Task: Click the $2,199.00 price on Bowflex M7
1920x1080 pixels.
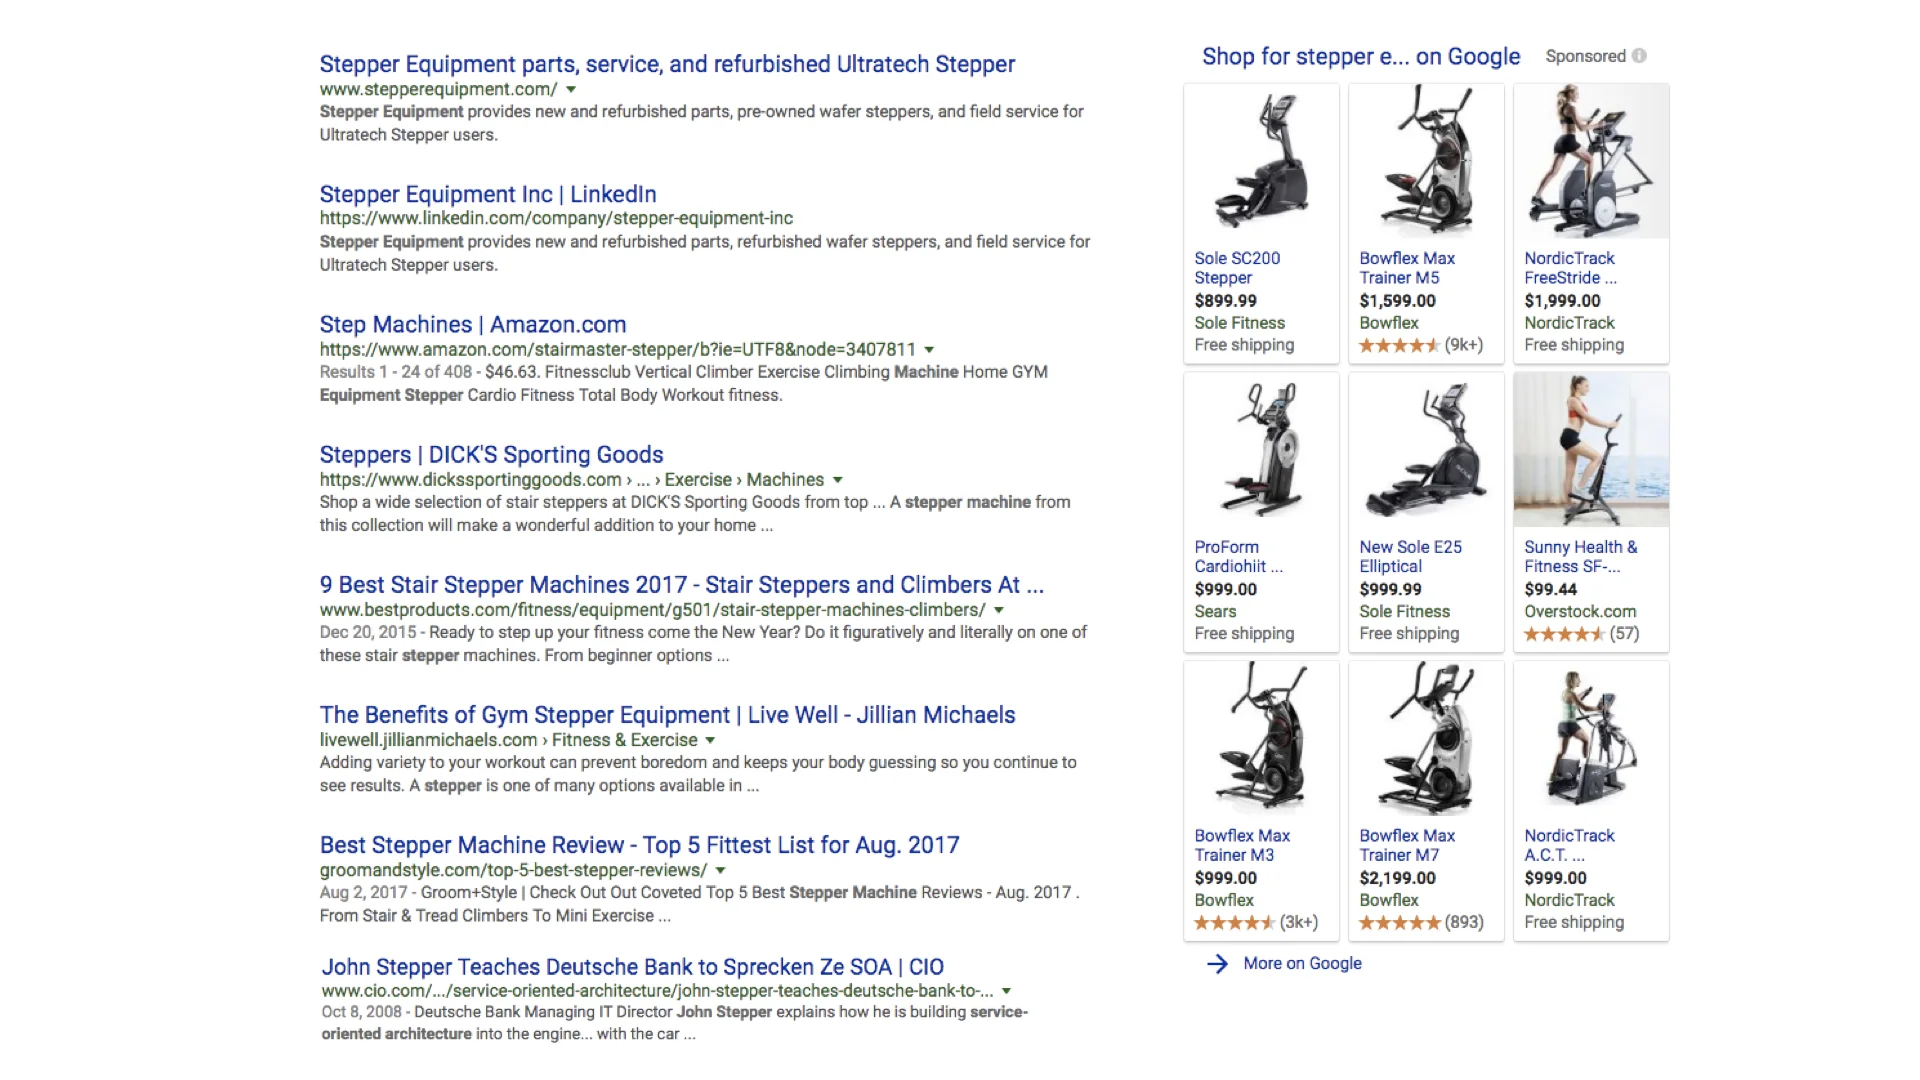Action: 1397,878
